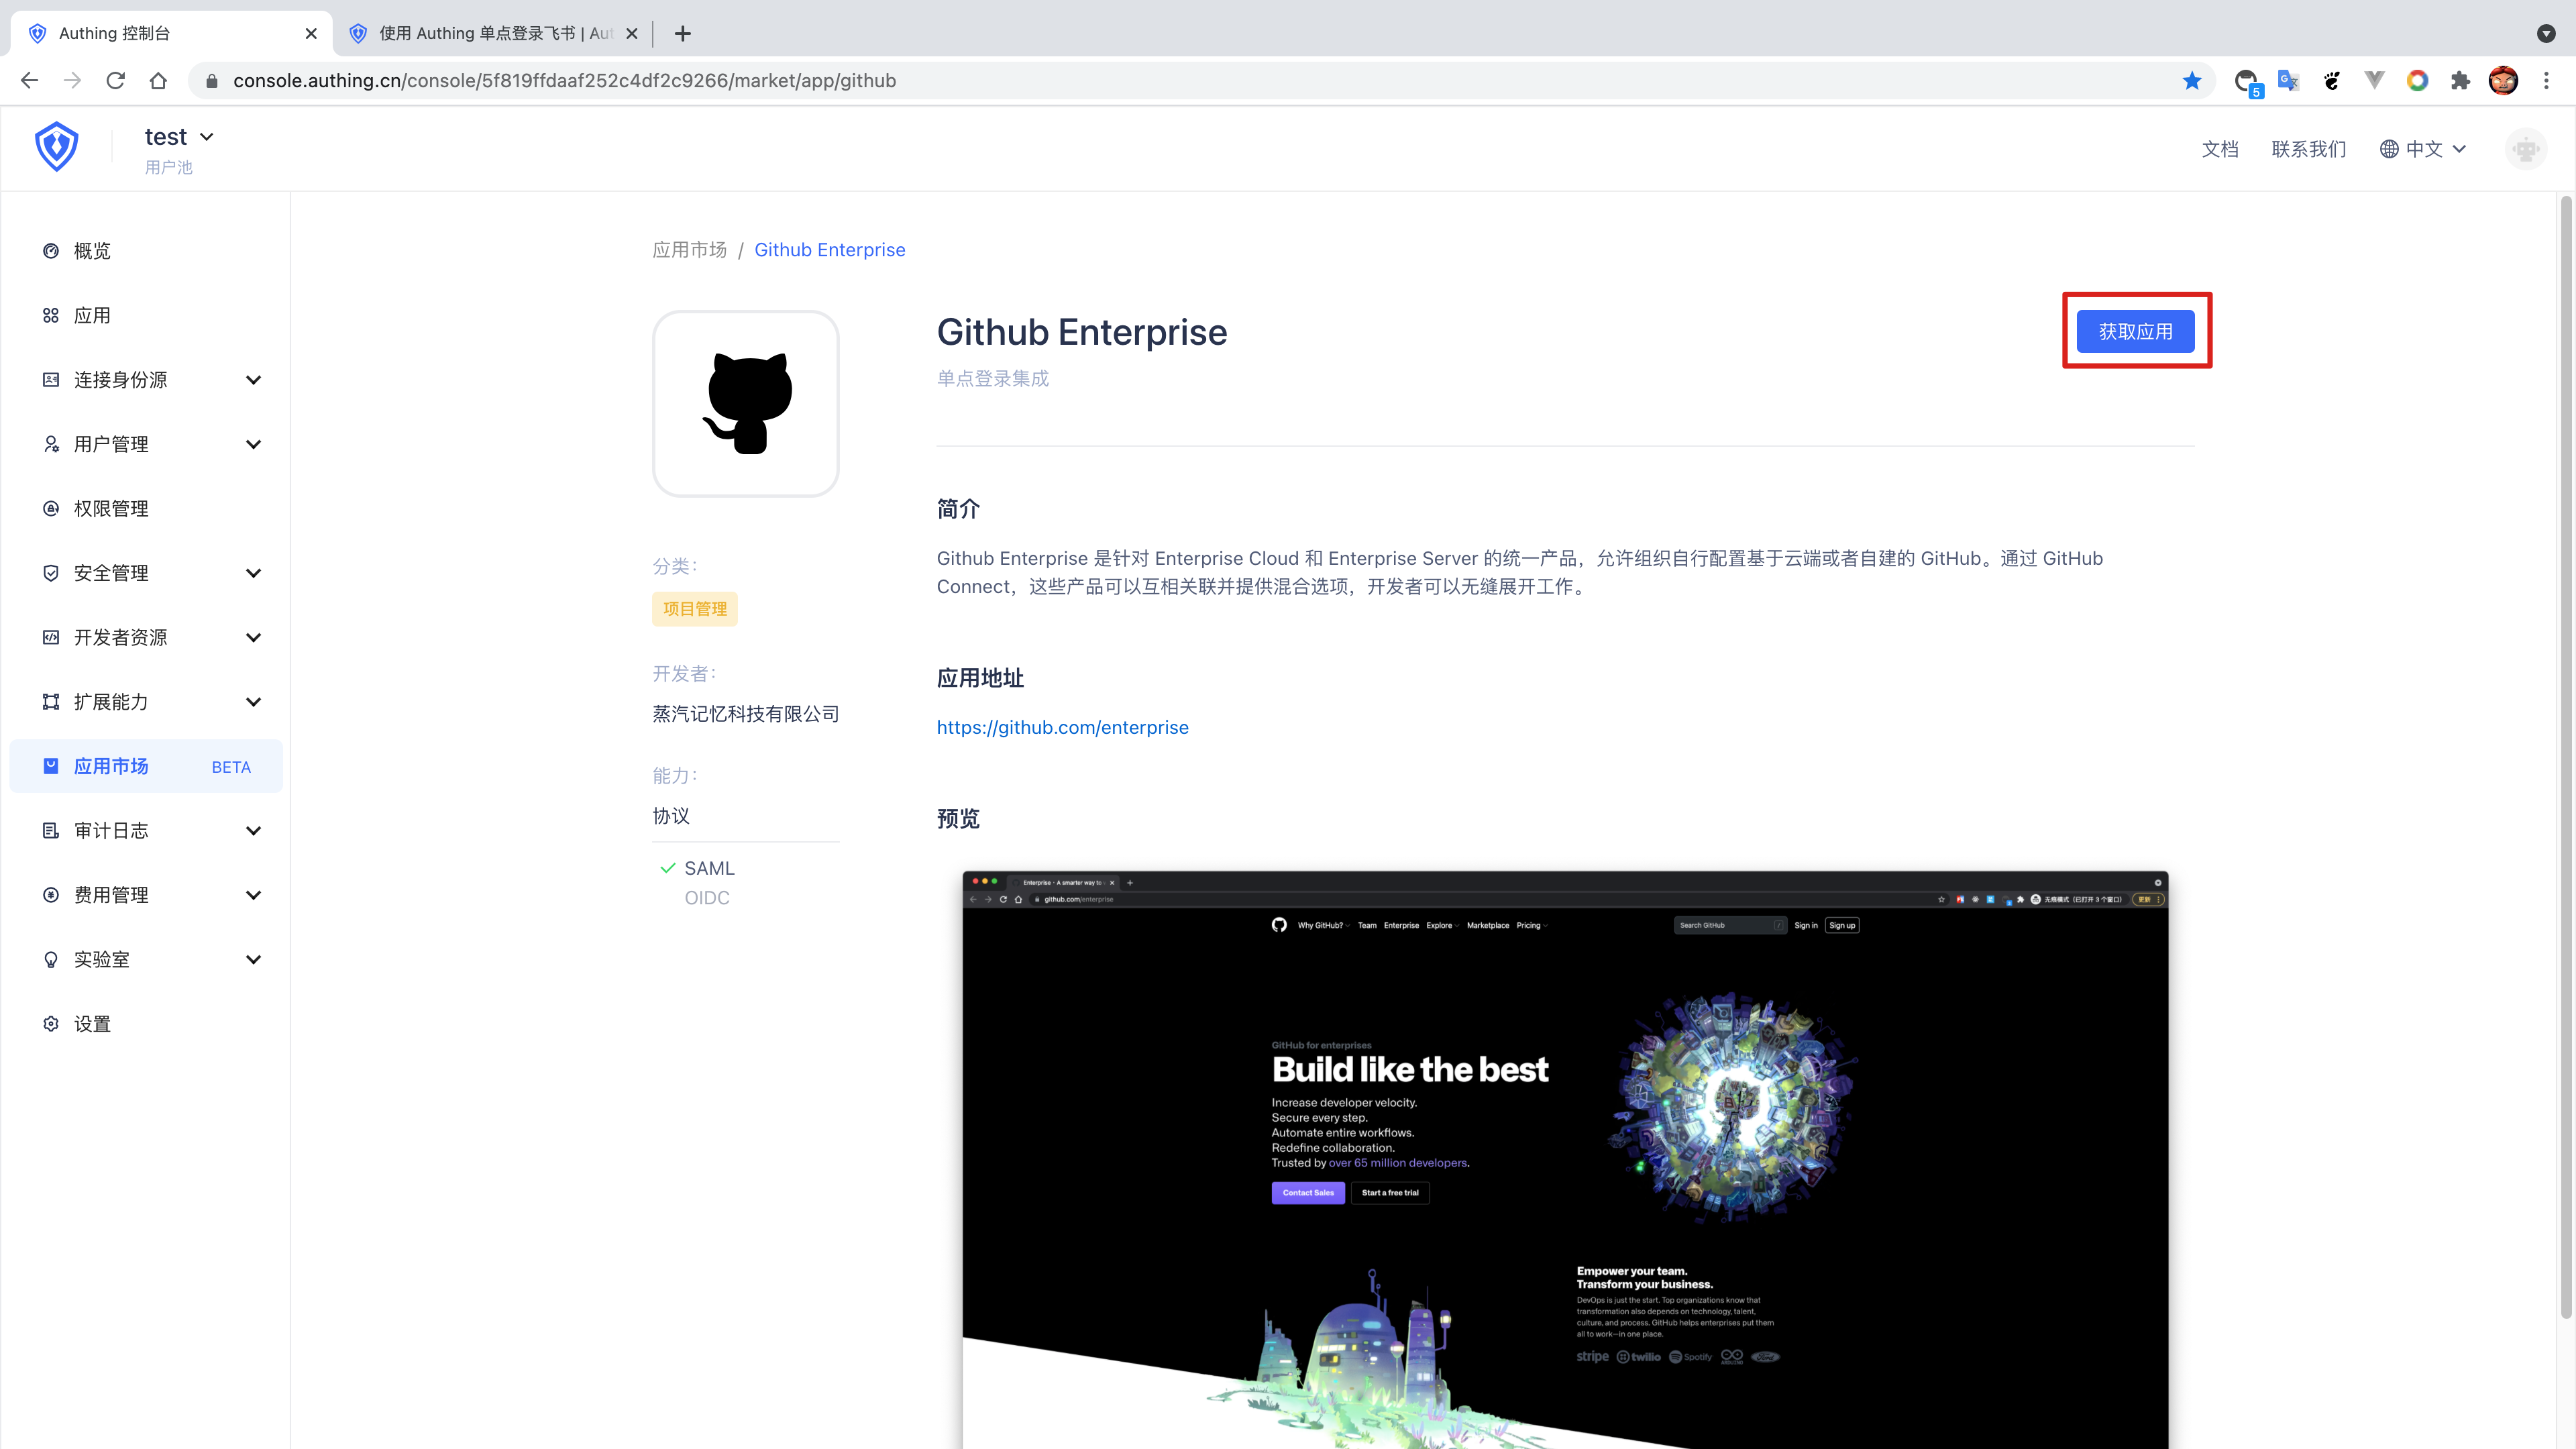Click the 应用市场 marketplace icon
Viewport: 2576px width, 1449px height.
[51, 766]
